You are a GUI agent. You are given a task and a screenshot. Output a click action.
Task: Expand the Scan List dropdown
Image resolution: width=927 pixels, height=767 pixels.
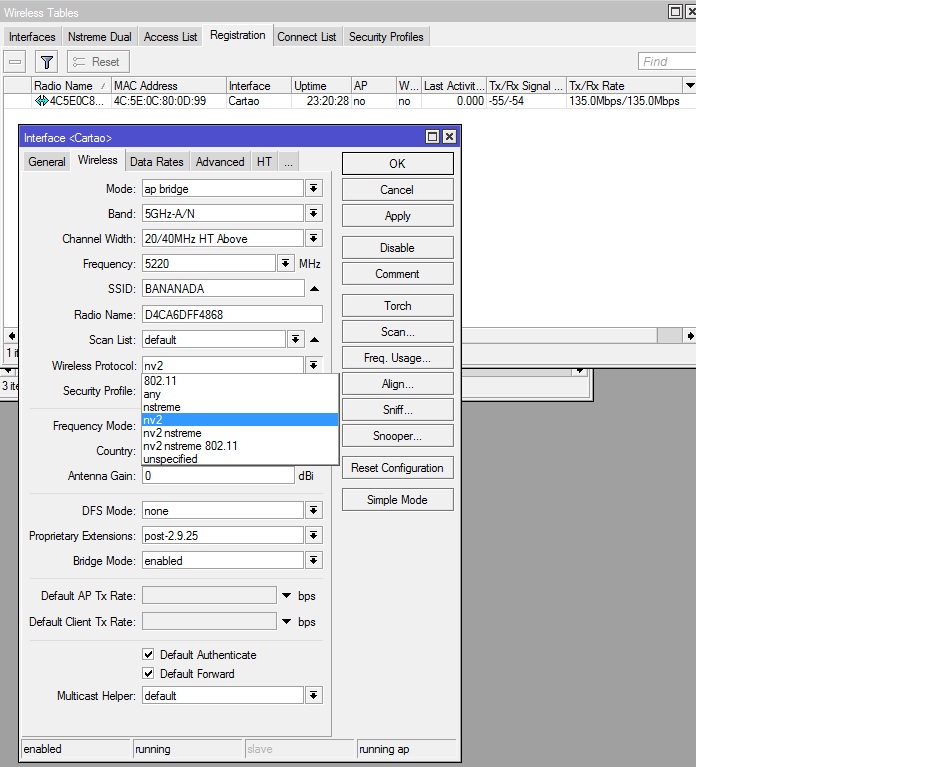point(295,339)
